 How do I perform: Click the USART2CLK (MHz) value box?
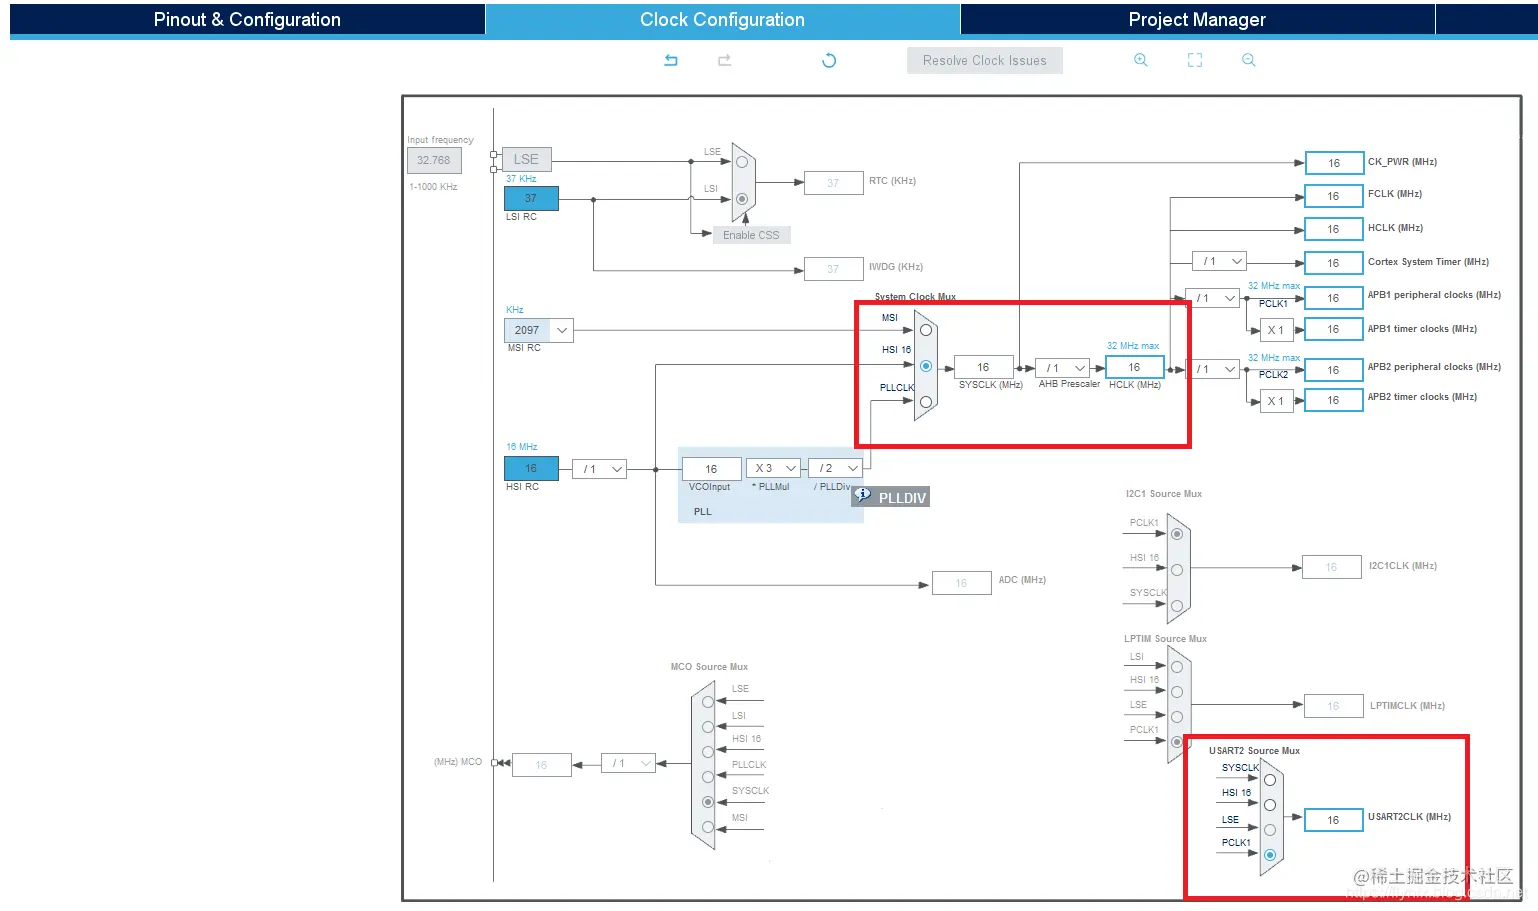pos(1333,820)
